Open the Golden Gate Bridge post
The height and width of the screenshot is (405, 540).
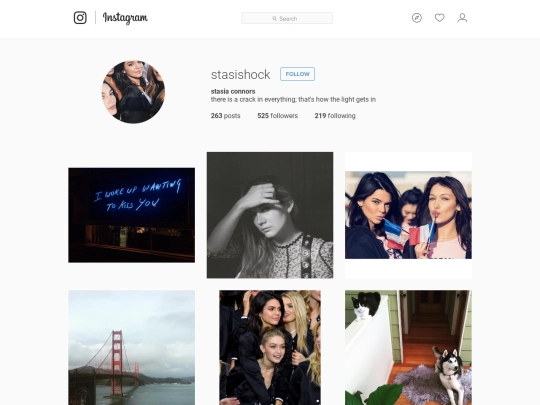tap(132, 347)
